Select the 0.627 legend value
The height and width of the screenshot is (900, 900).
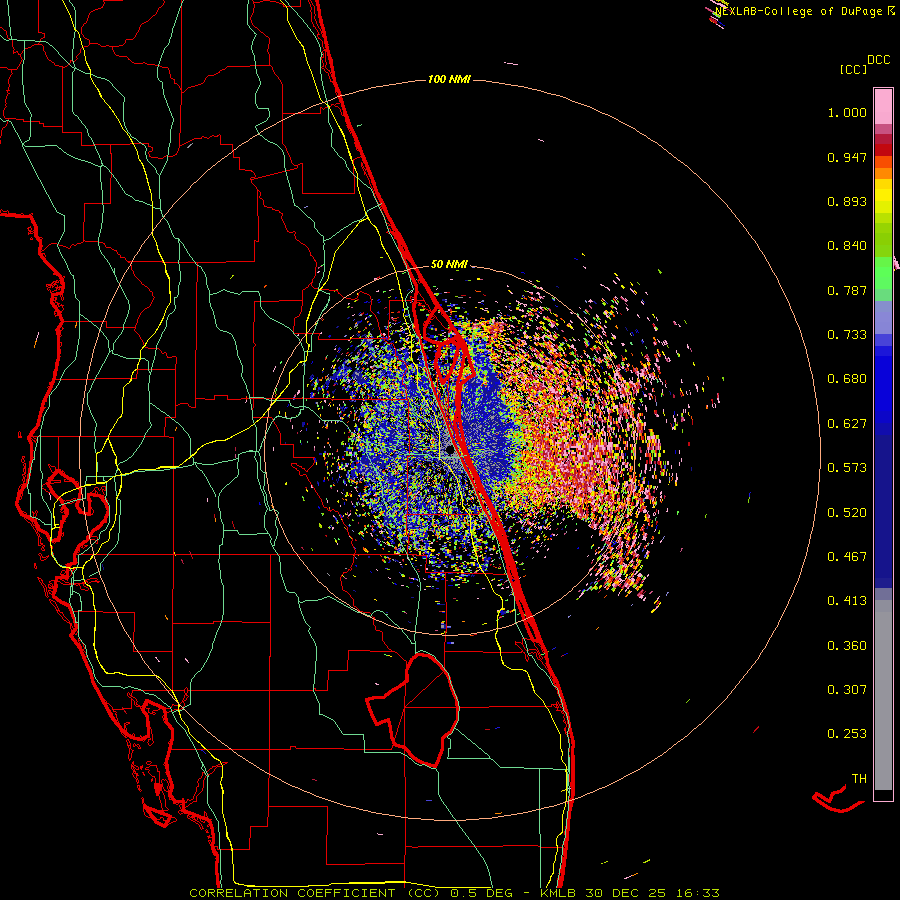point(847,424)
